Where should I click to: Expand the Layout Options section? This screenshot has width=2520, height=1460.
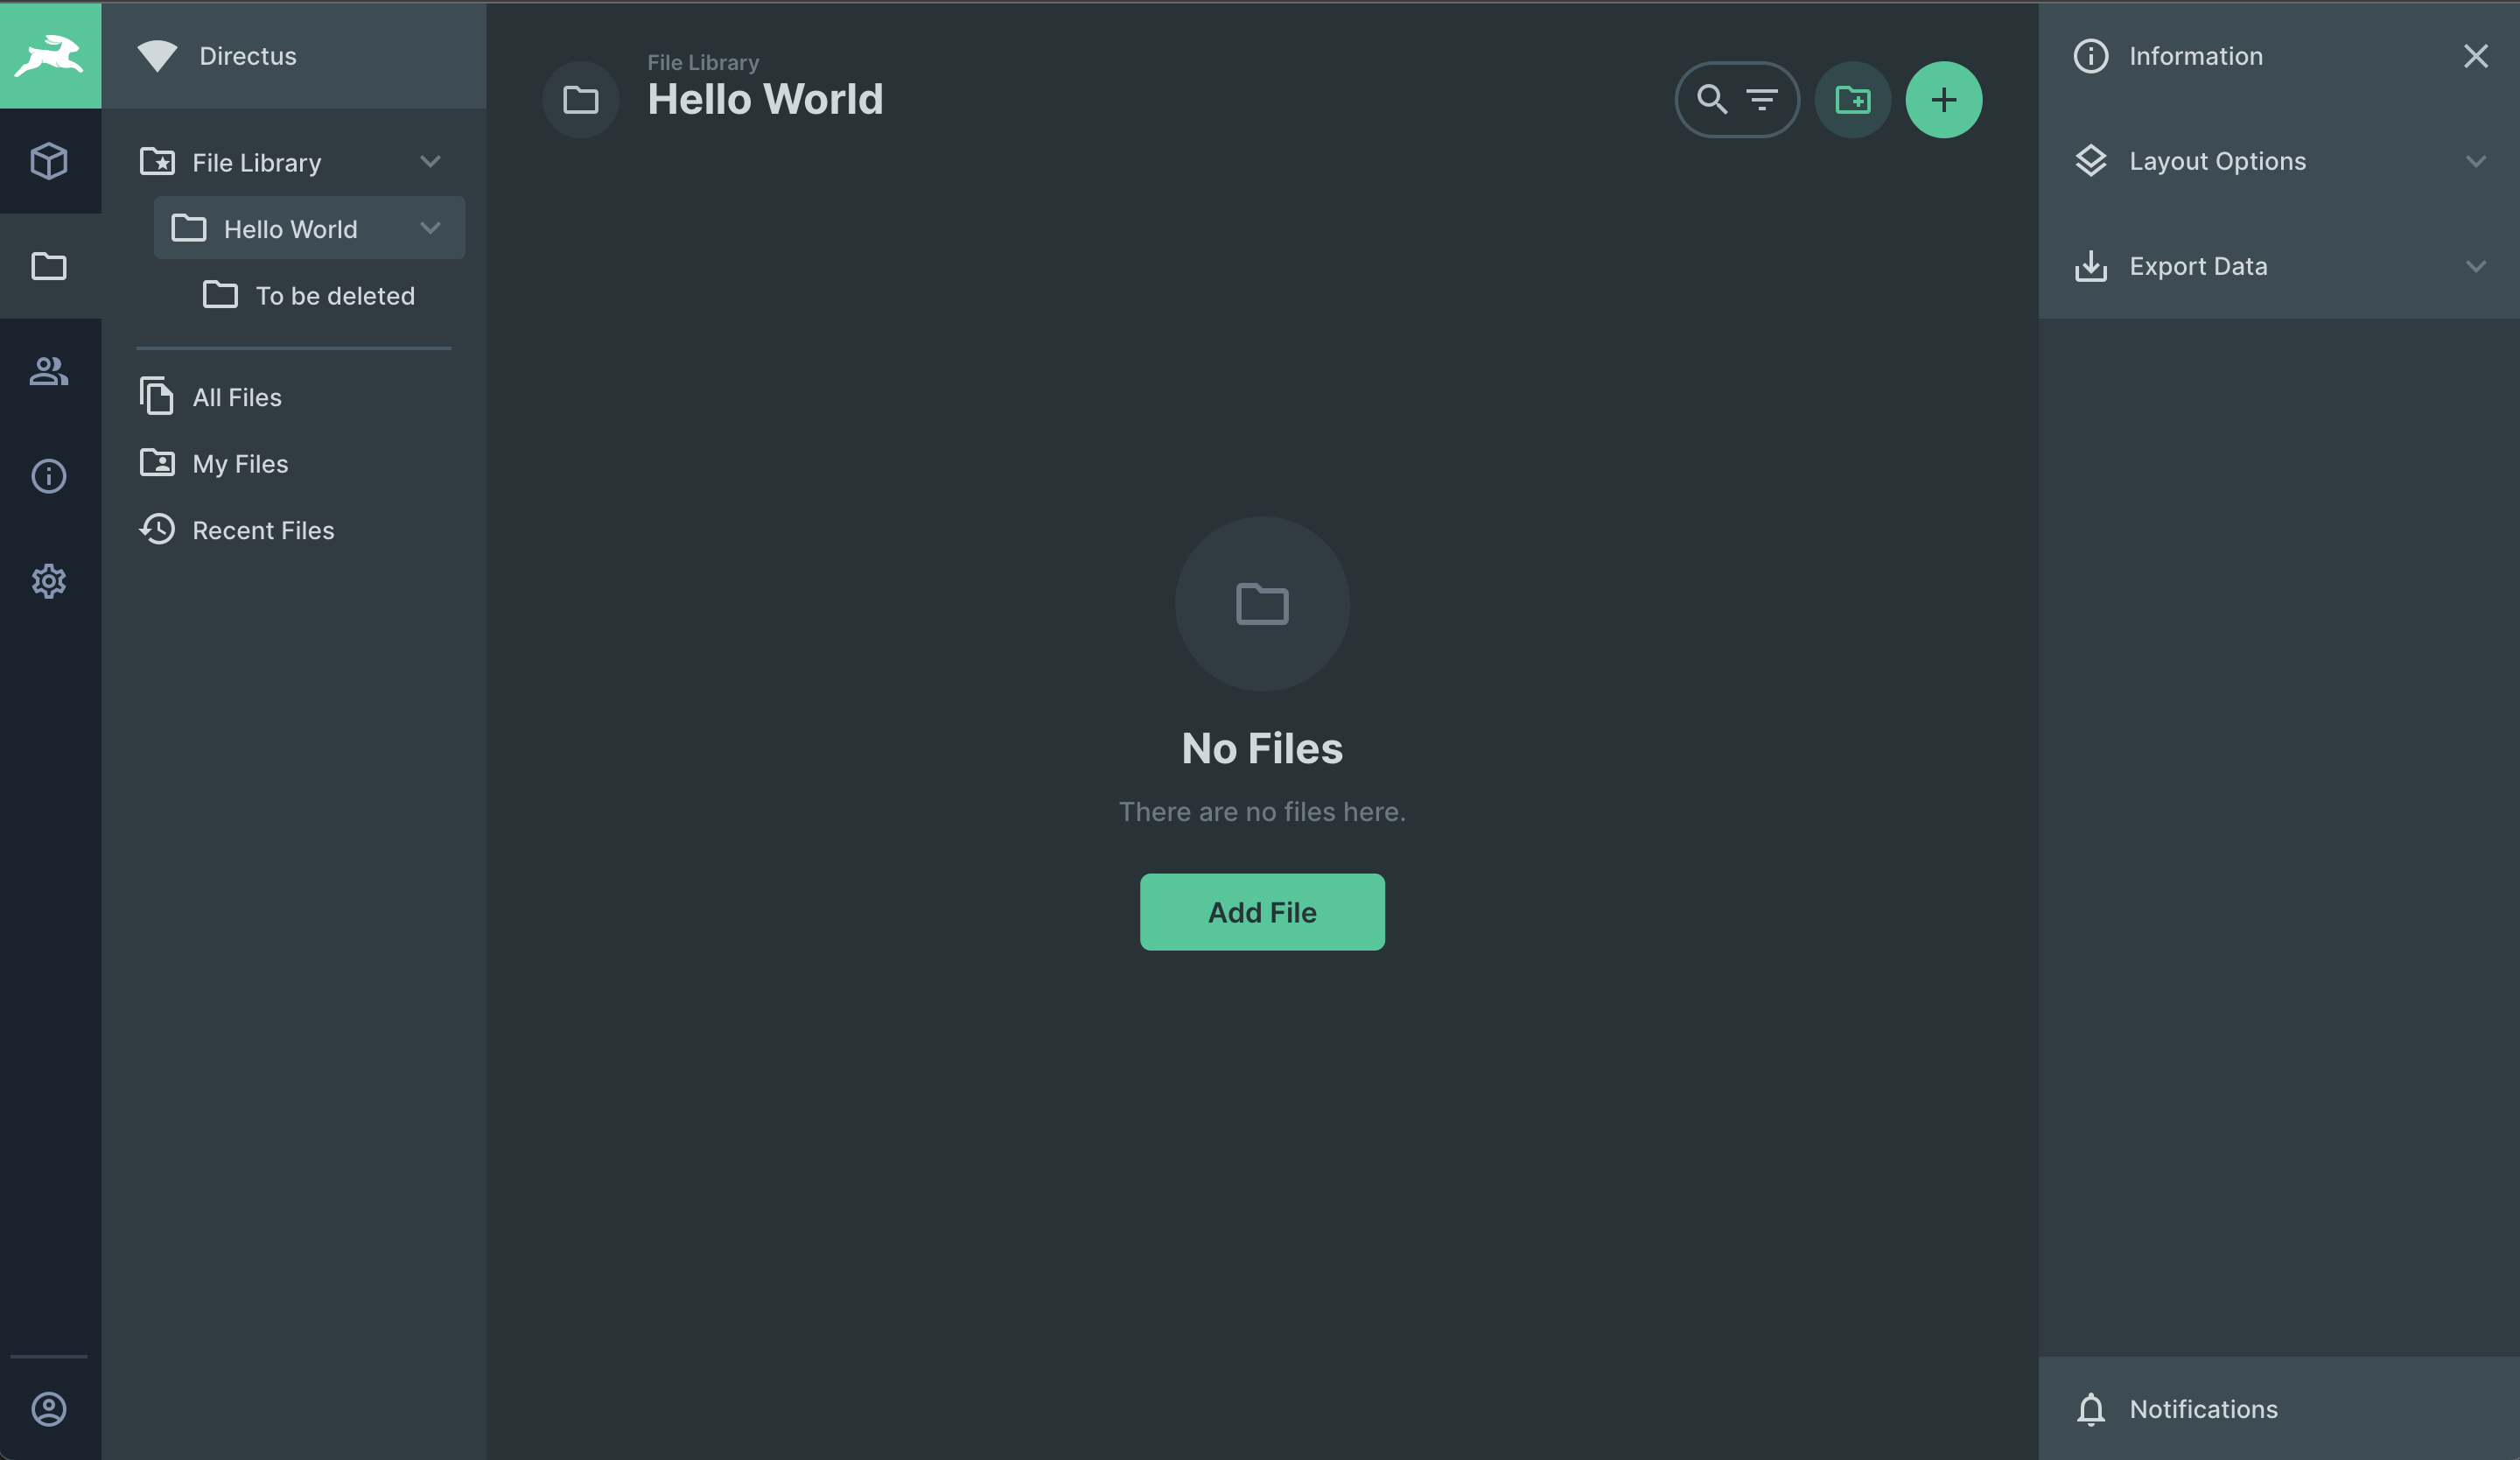[2278, 161]
